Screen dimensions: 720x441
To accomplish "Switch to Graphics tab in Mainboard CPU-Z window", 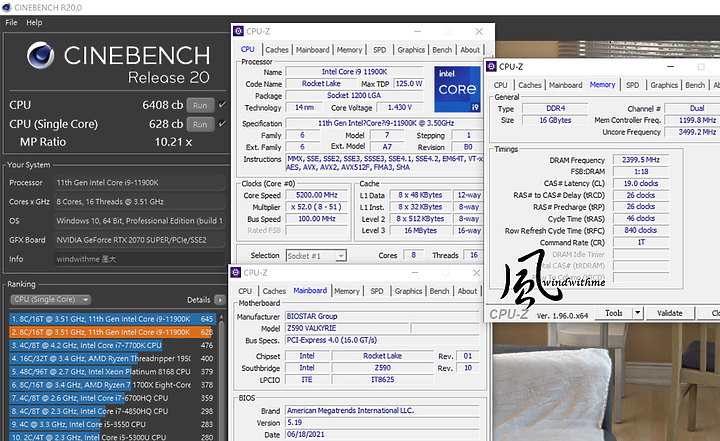I will [x=408, y=291].
